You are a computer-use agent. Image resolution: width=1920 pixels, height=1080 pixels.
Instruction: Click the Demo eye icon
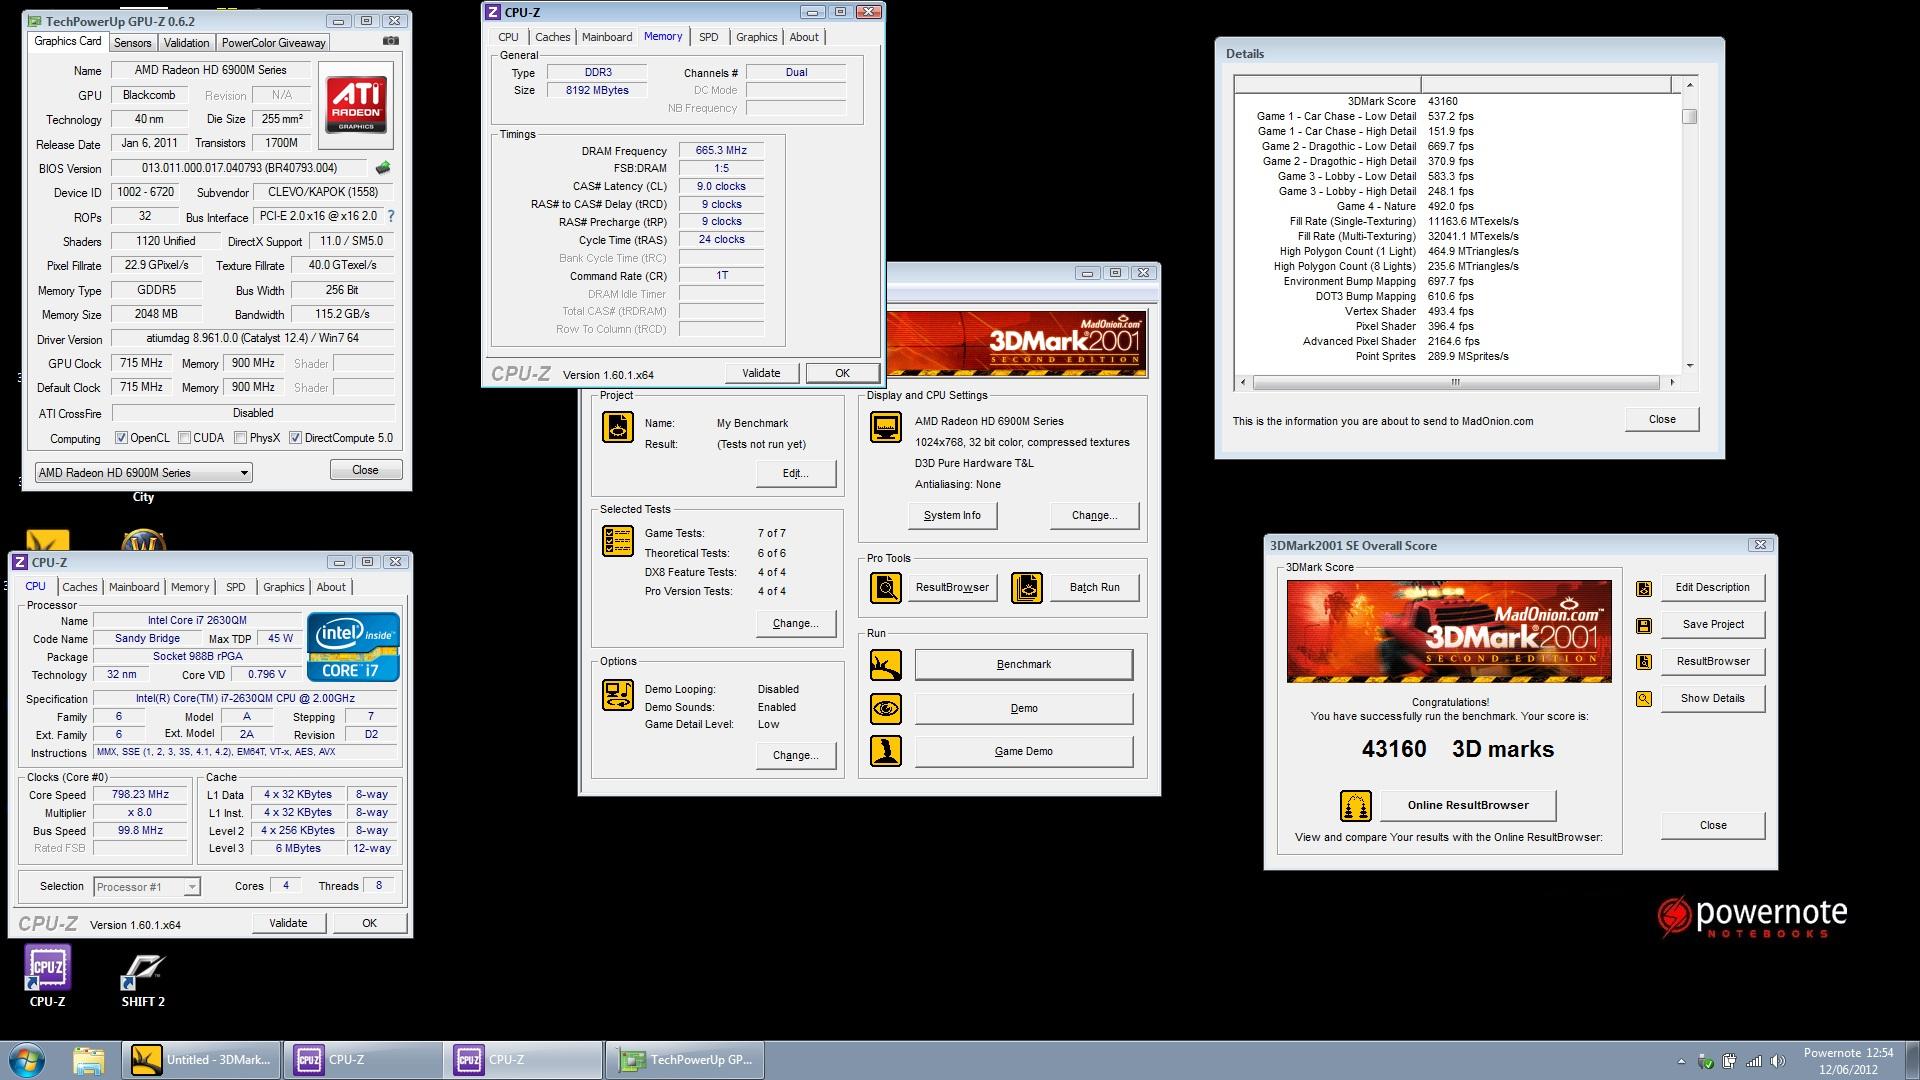tap(885, 708)
